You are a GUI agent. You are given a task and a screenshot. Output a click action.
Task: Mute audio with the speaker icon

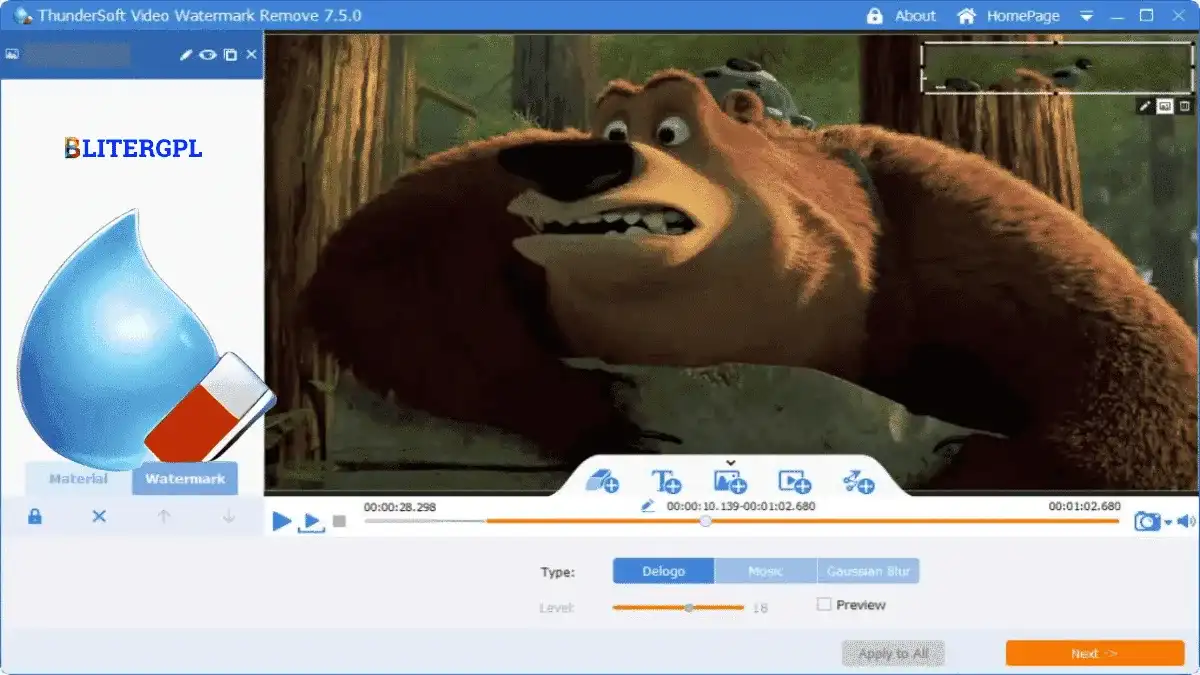[x=1186, y=521]
